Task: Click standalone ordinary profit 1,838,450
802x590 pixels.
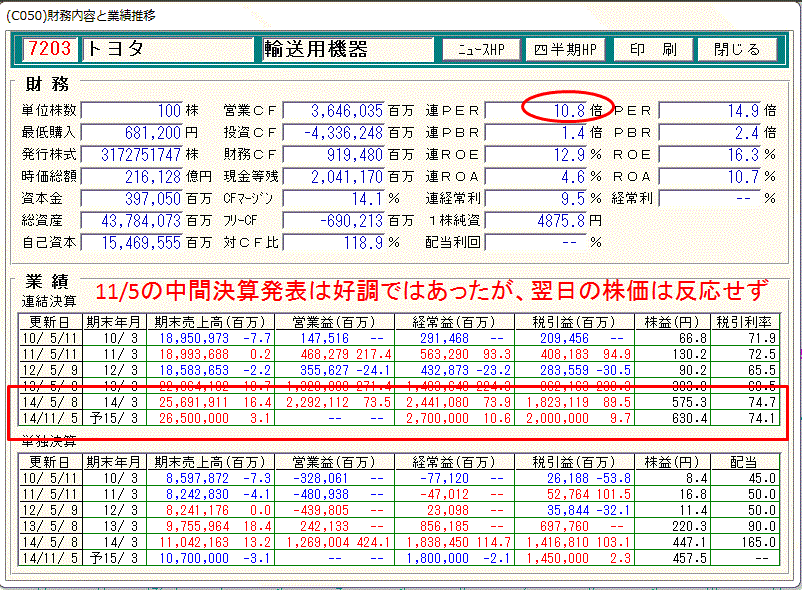Action: tap(437, 542)
